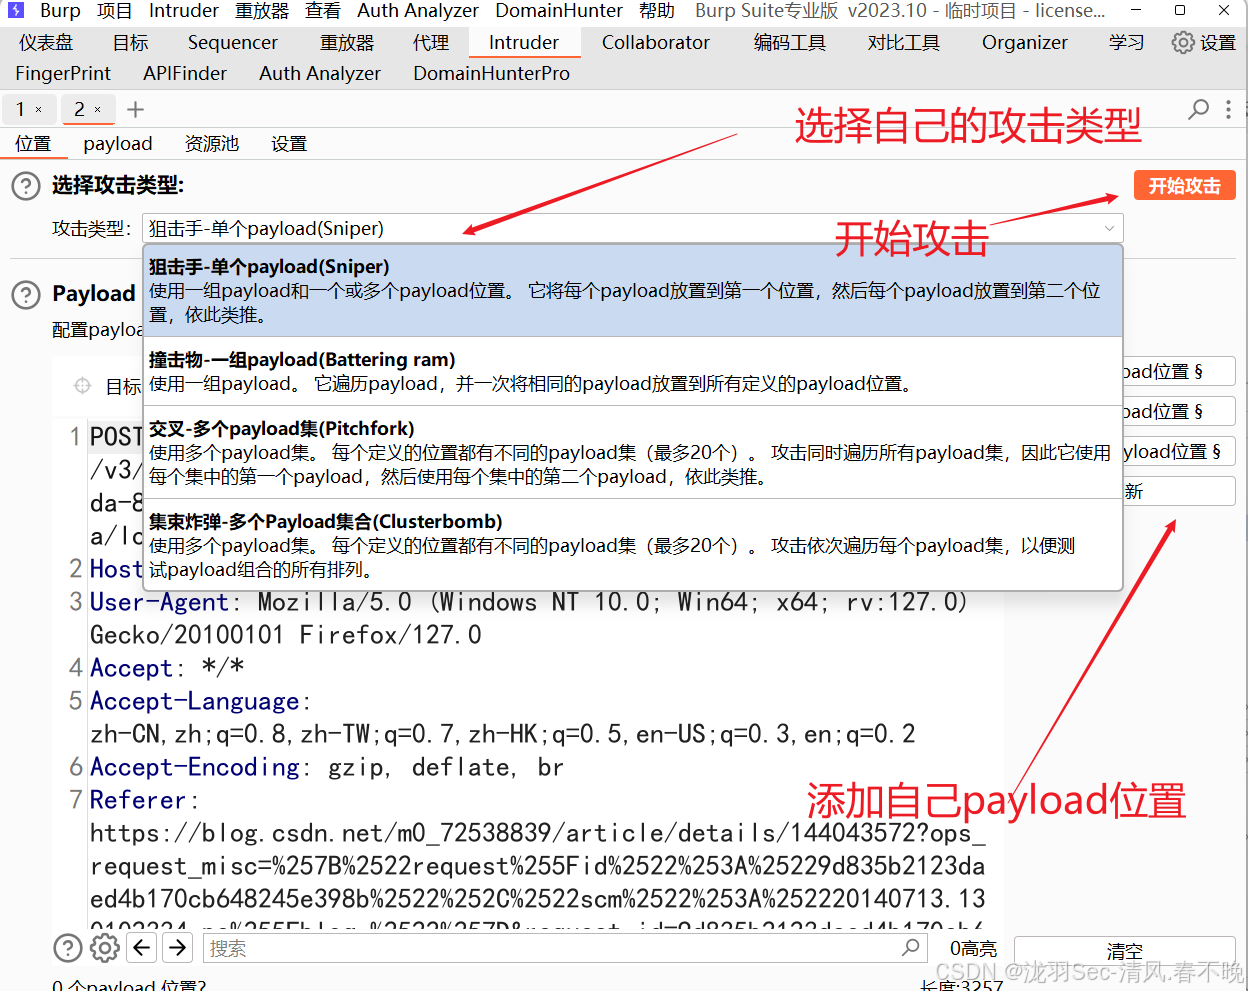Open the 重放器 menu in menu bar
Screen dimensions: 1248x991
[262, 11]
